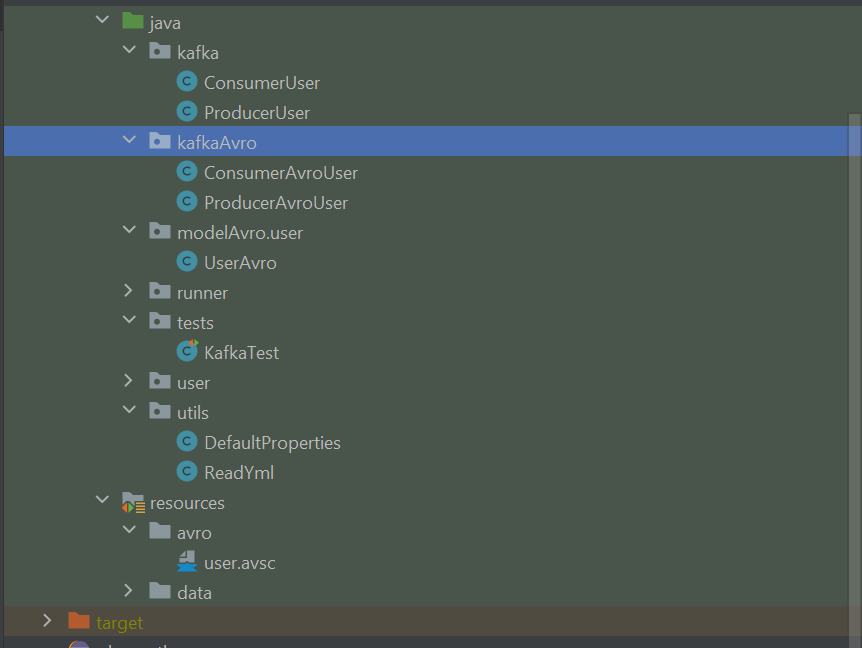862x648 pixels.
Task: Select the runner package name
Action: coord(202,293)
